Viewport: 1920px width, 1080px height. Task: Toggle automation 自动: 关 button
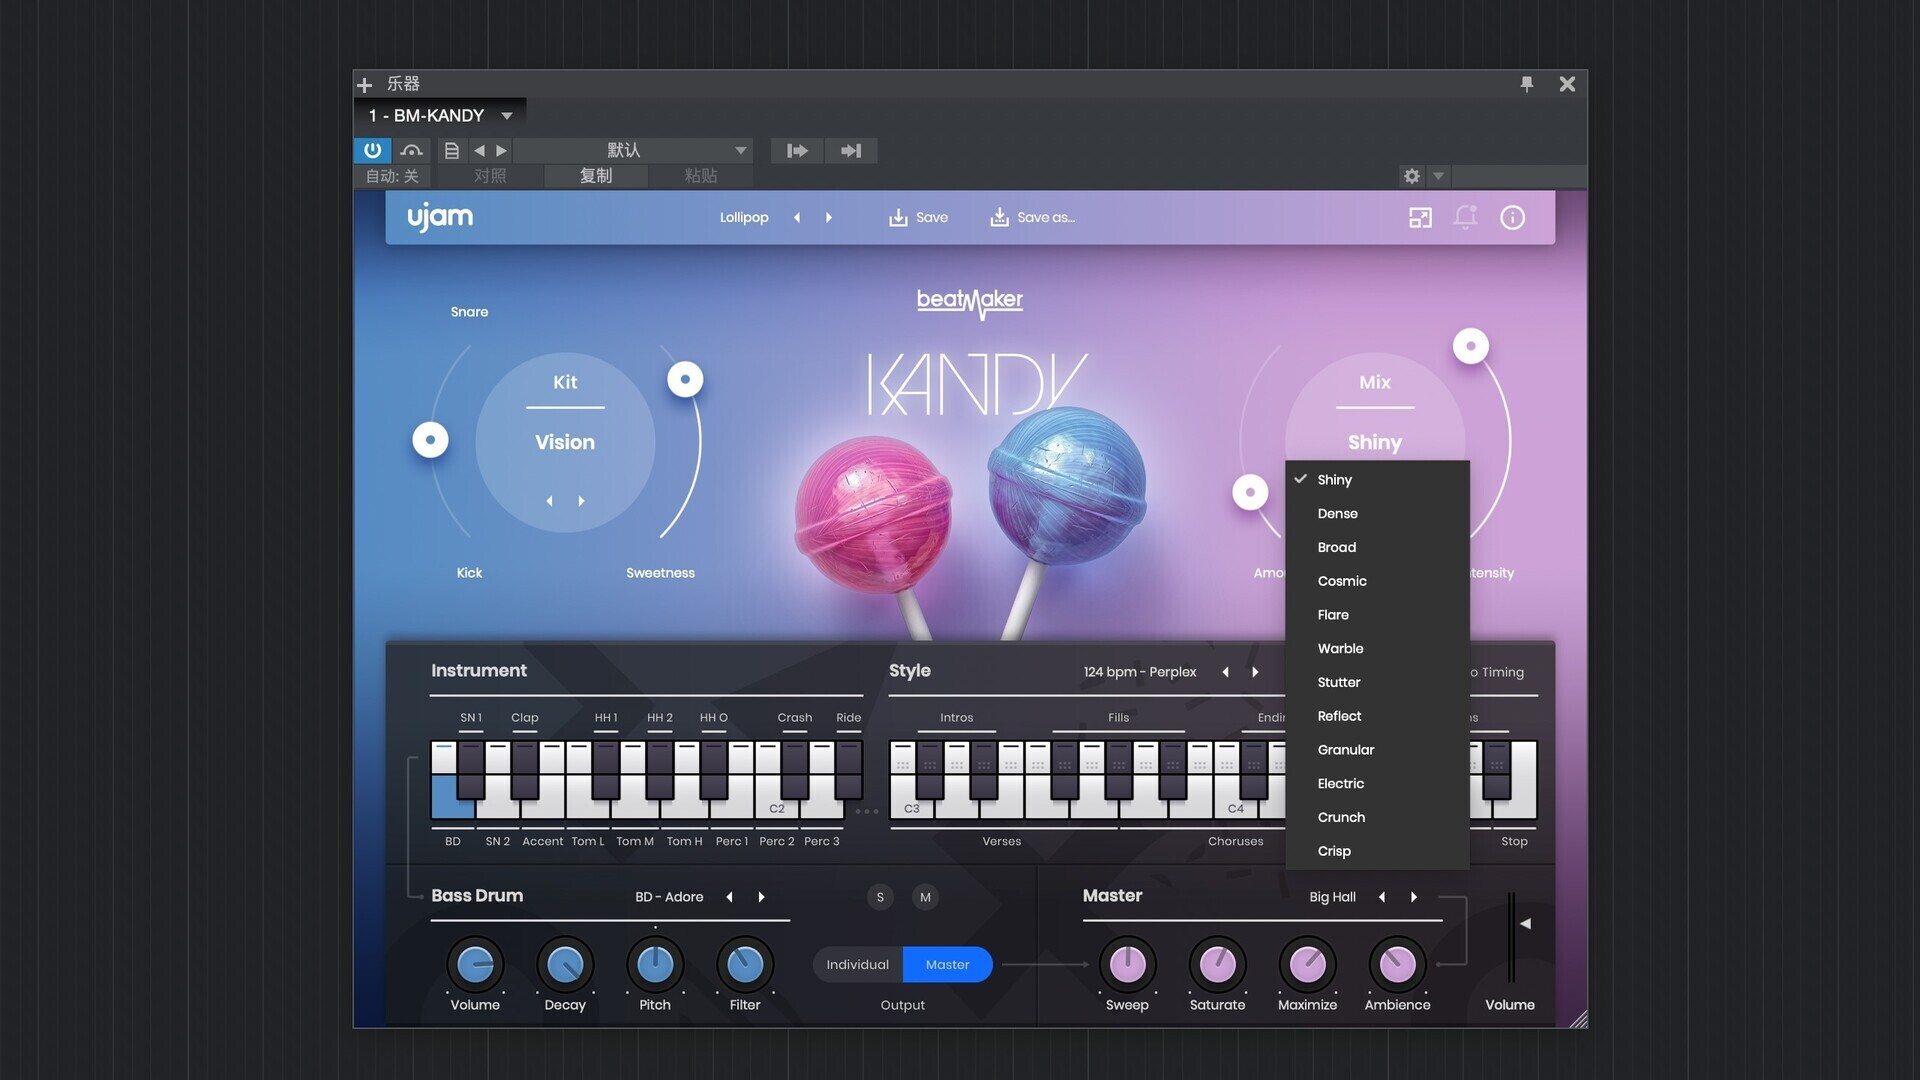pos(391,176)
